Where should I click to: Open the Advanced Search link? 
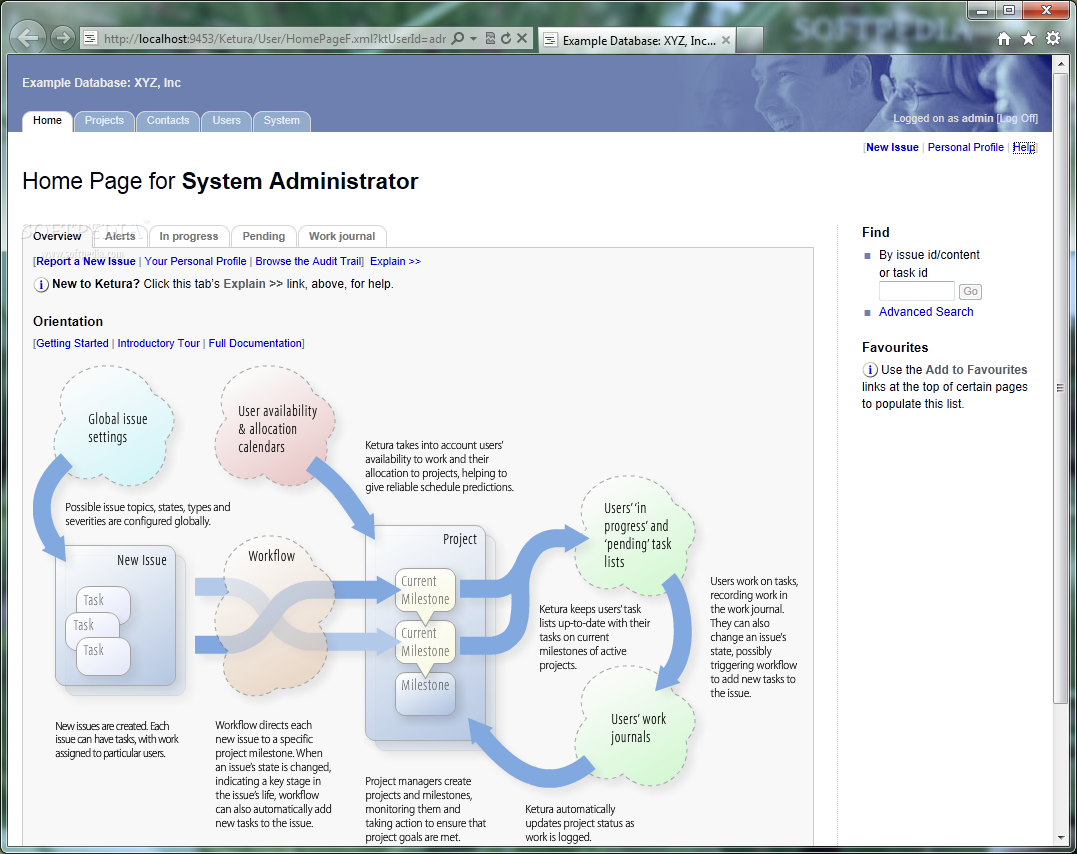tap(926, 312)
